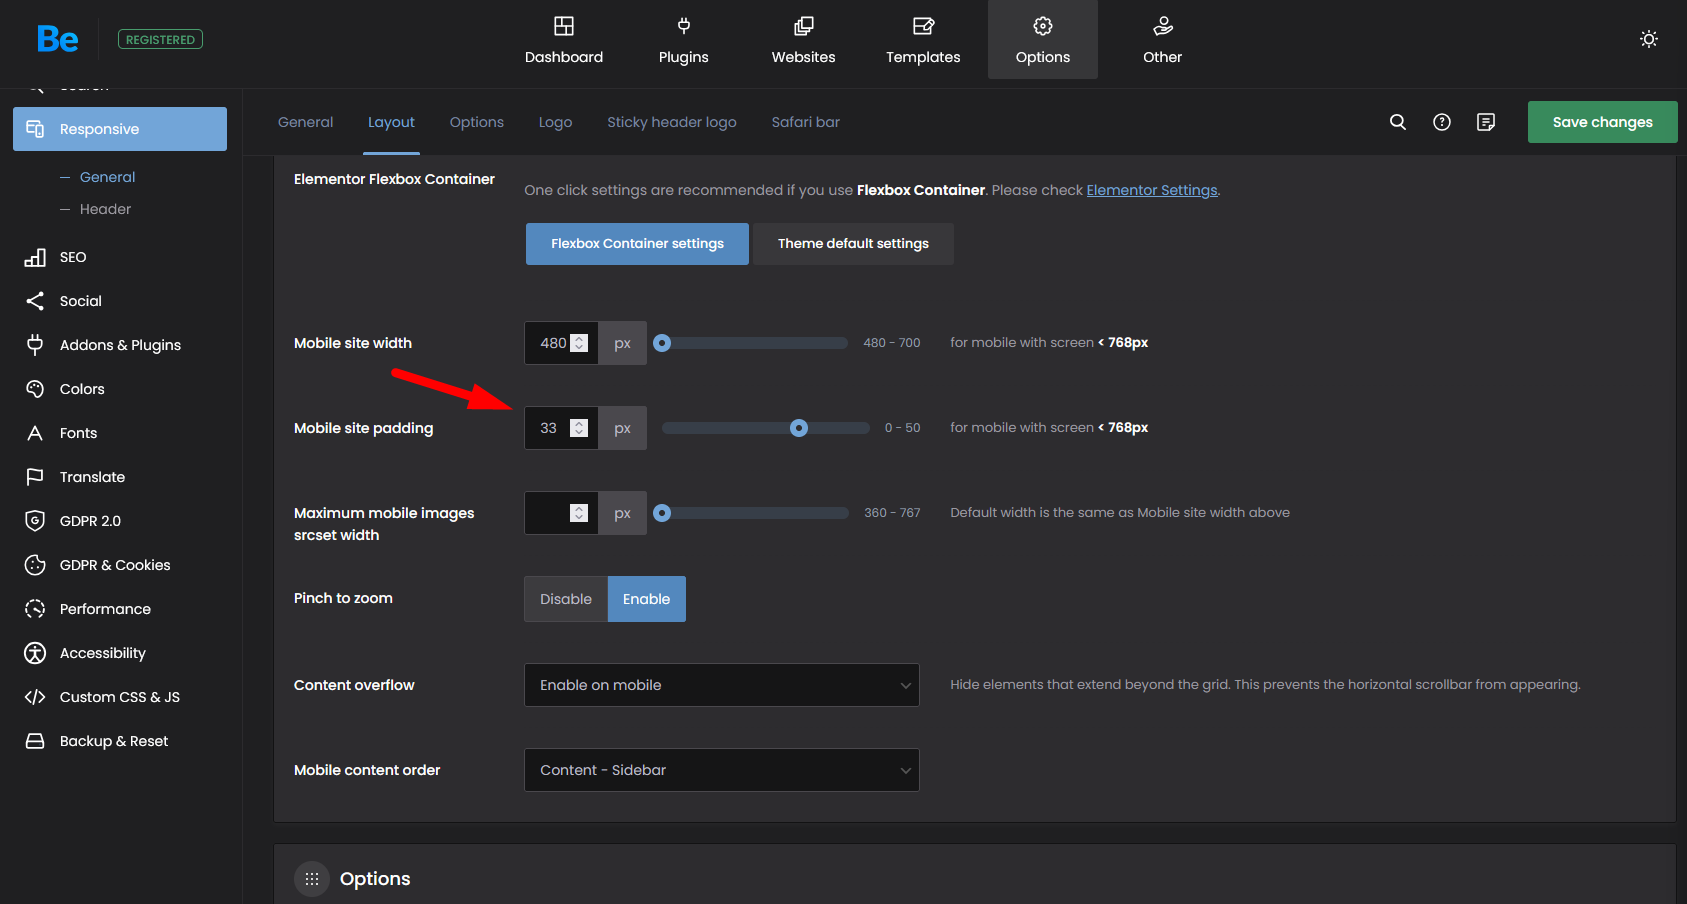Click the srcset width input field
The image size is (1687, 904).
561,513
